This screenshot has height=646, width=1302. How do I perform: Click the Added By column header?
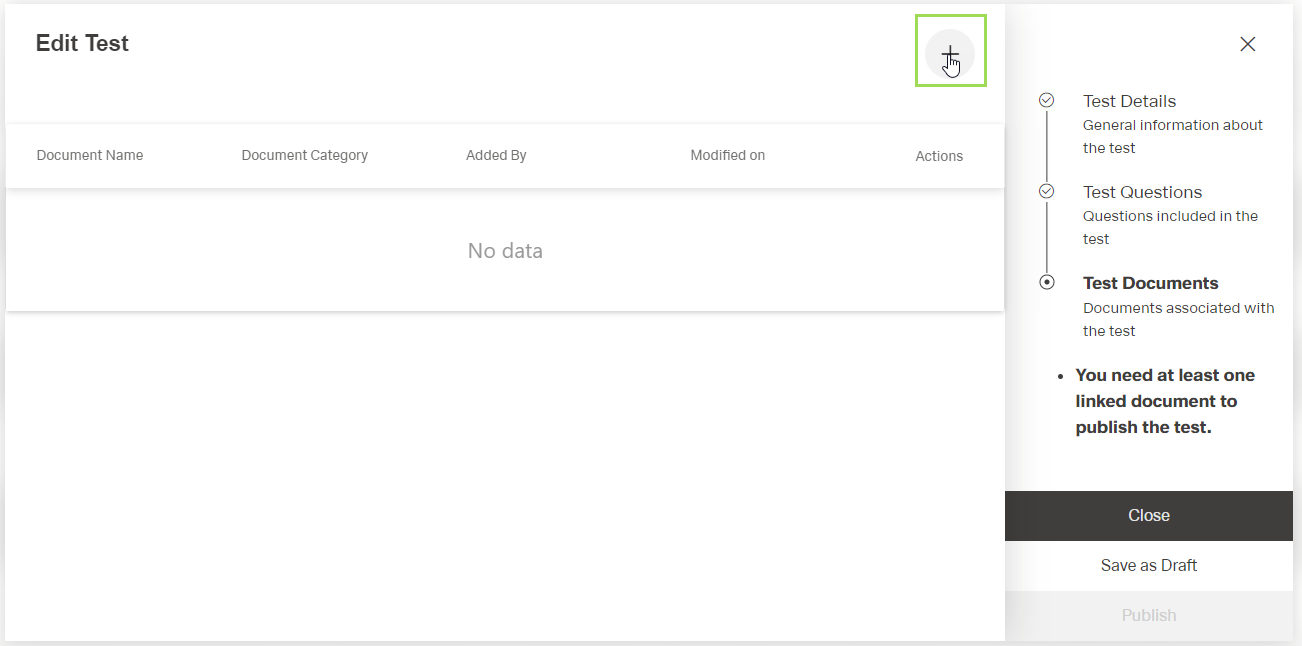coord(496,155)
